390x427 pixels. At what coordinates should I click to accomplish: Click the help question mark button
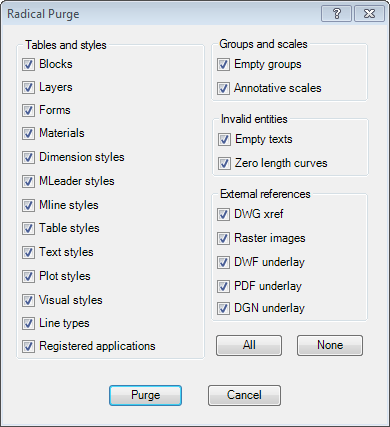pos(336,14)
